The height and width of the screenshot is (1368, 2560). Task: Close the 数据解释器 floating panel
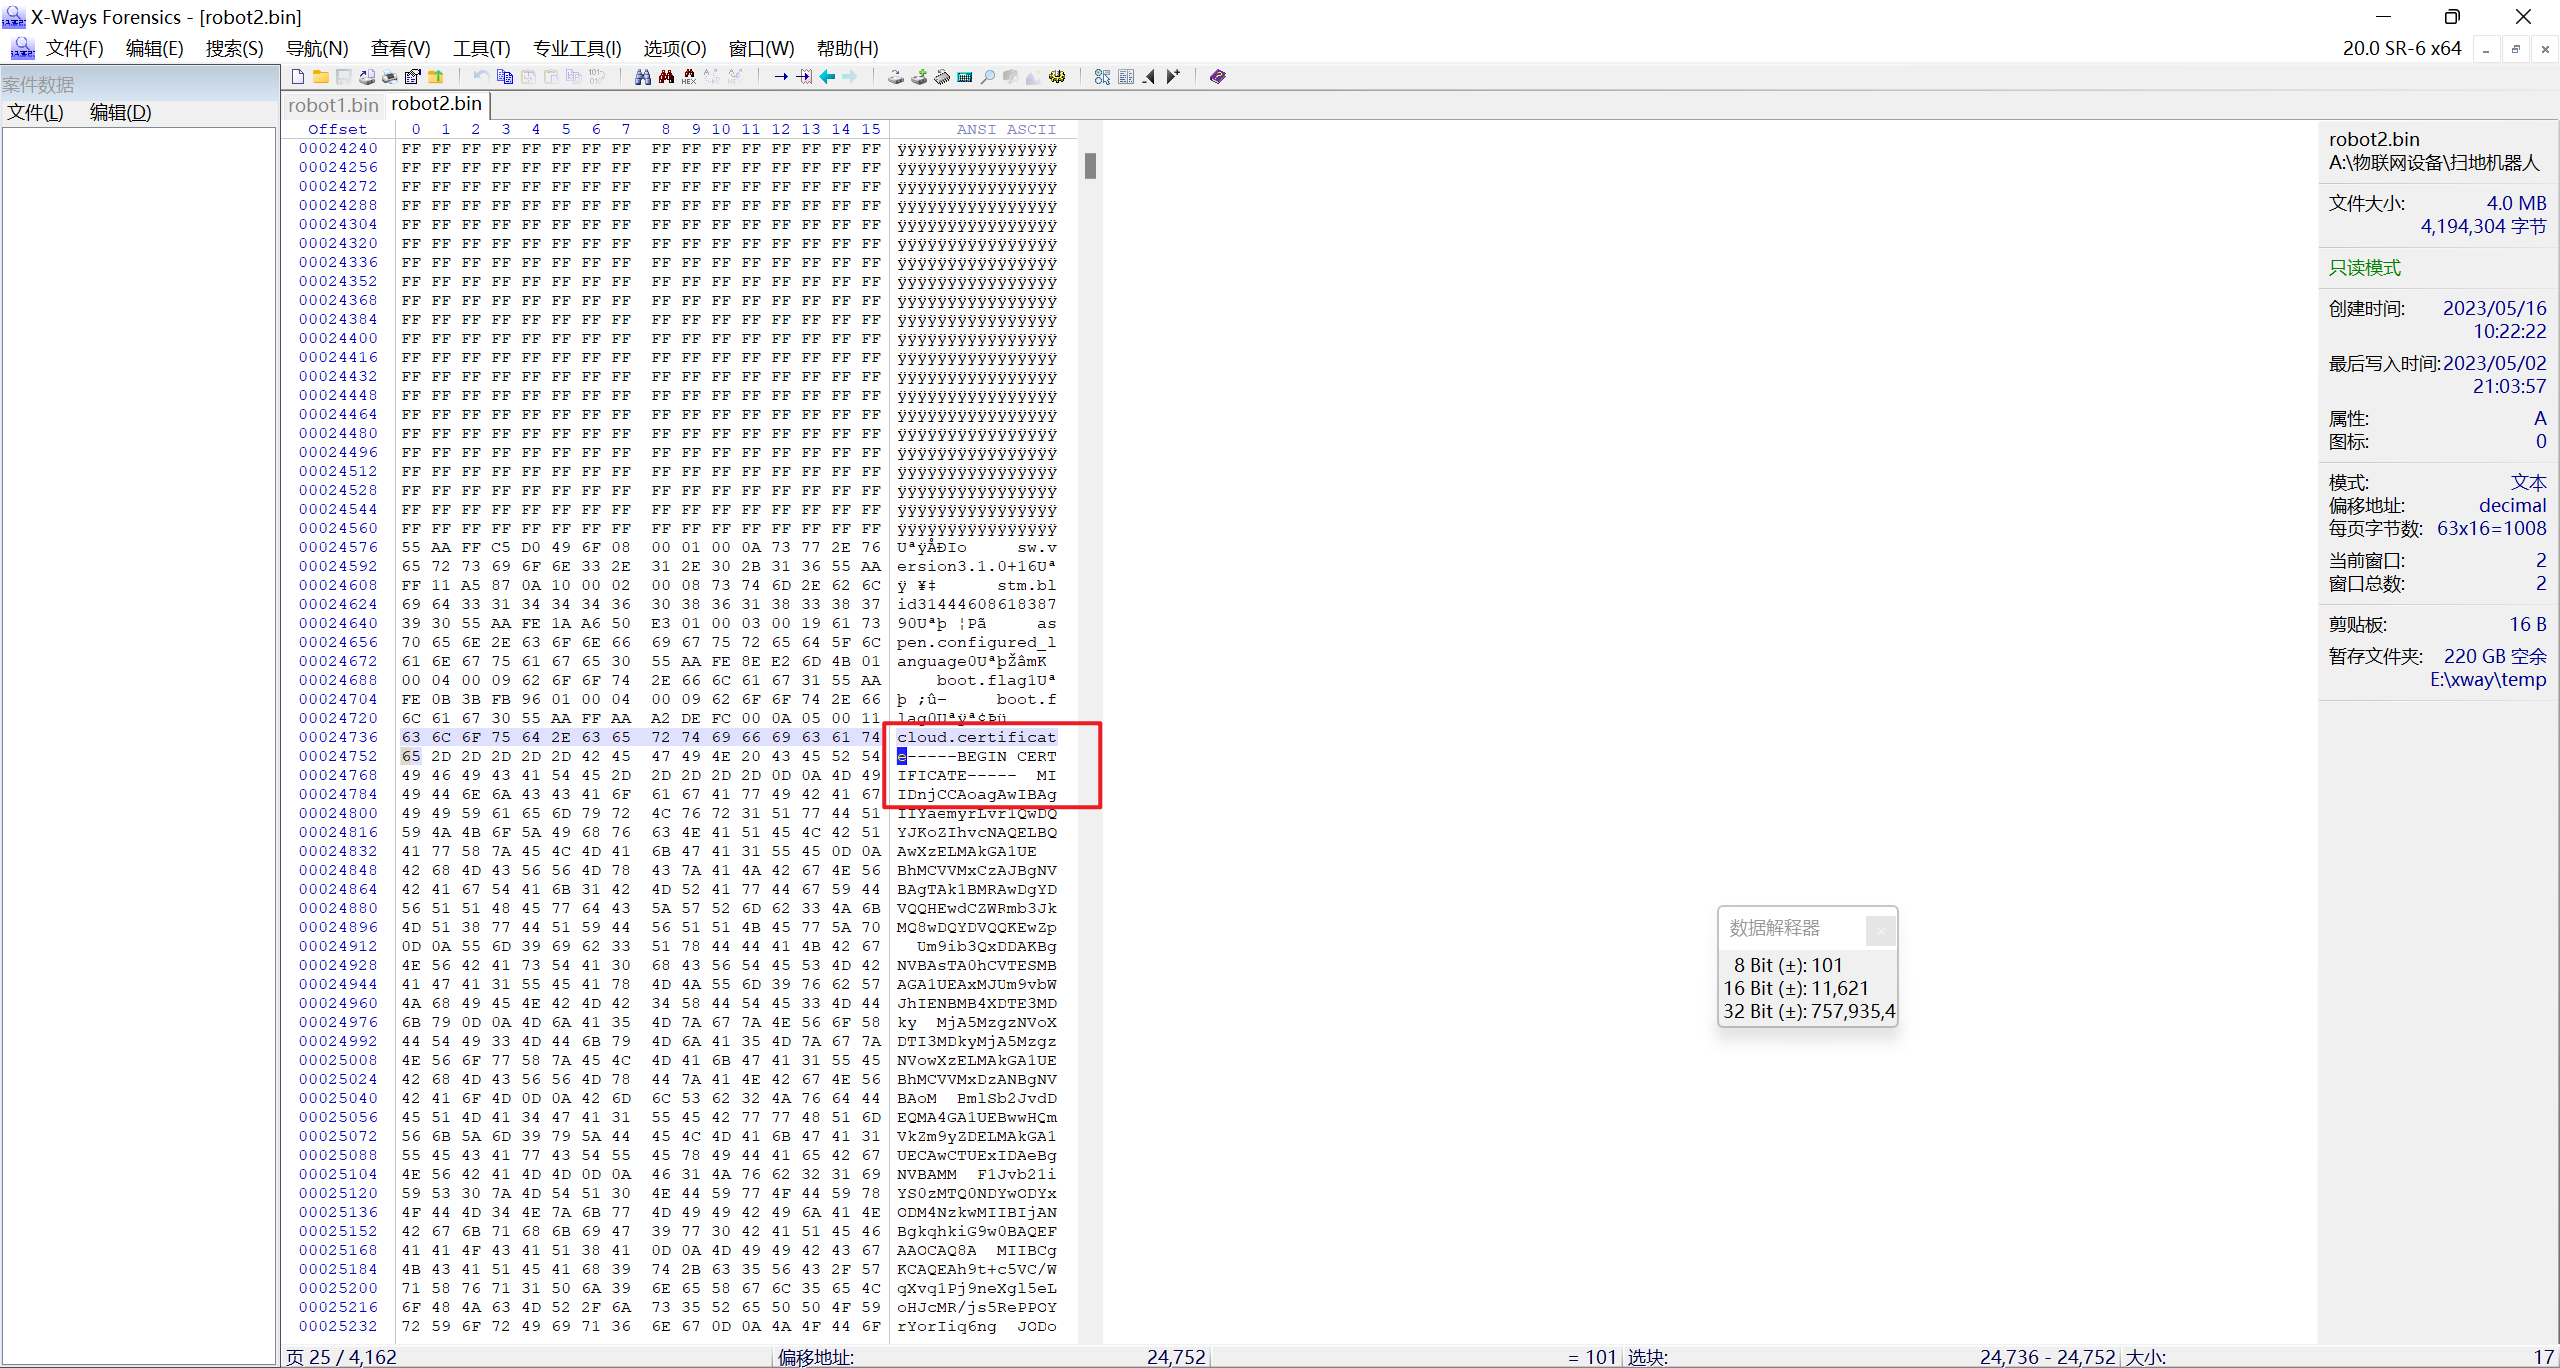(x=1880, y=930)
